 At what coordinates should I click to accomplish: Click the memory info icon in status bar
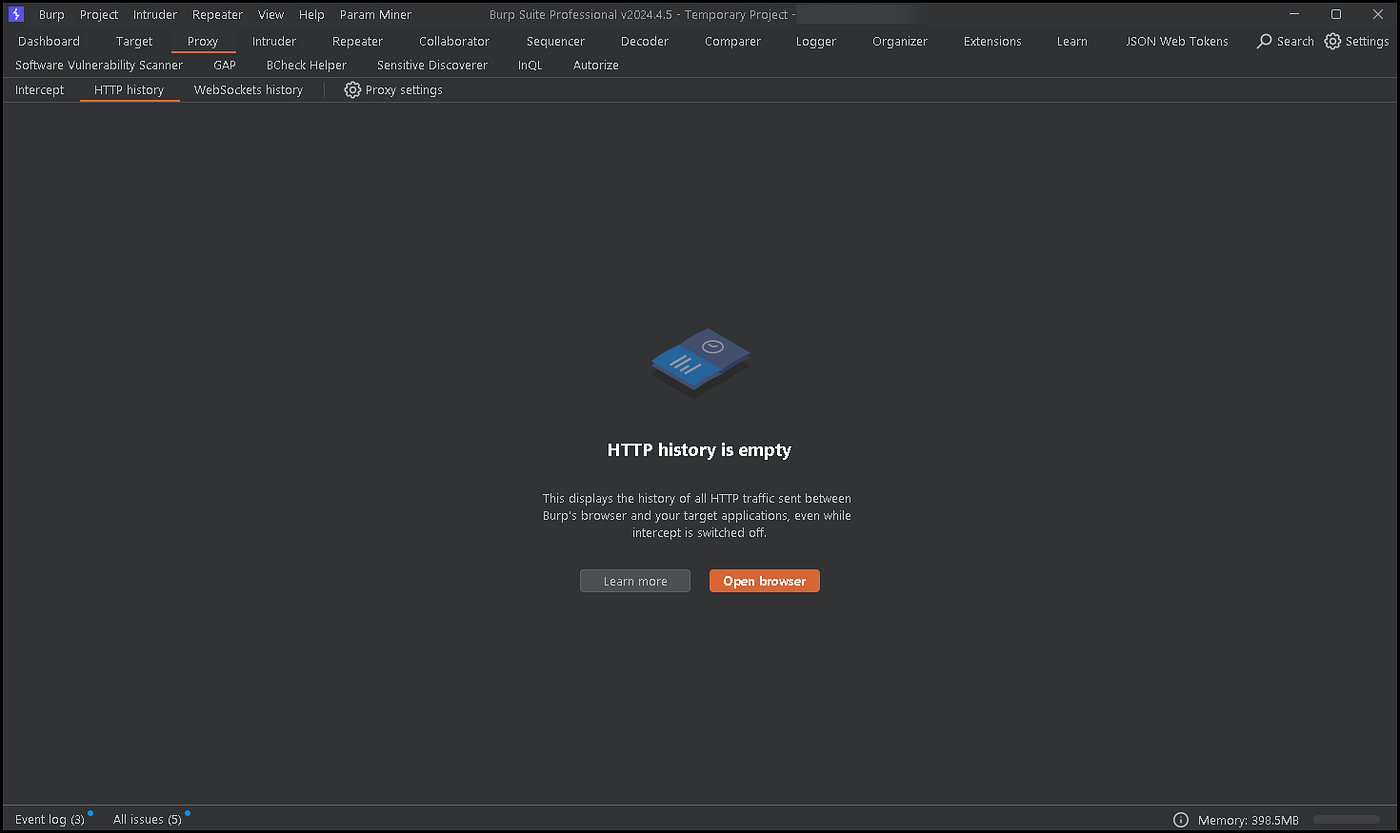[1180, 820]
